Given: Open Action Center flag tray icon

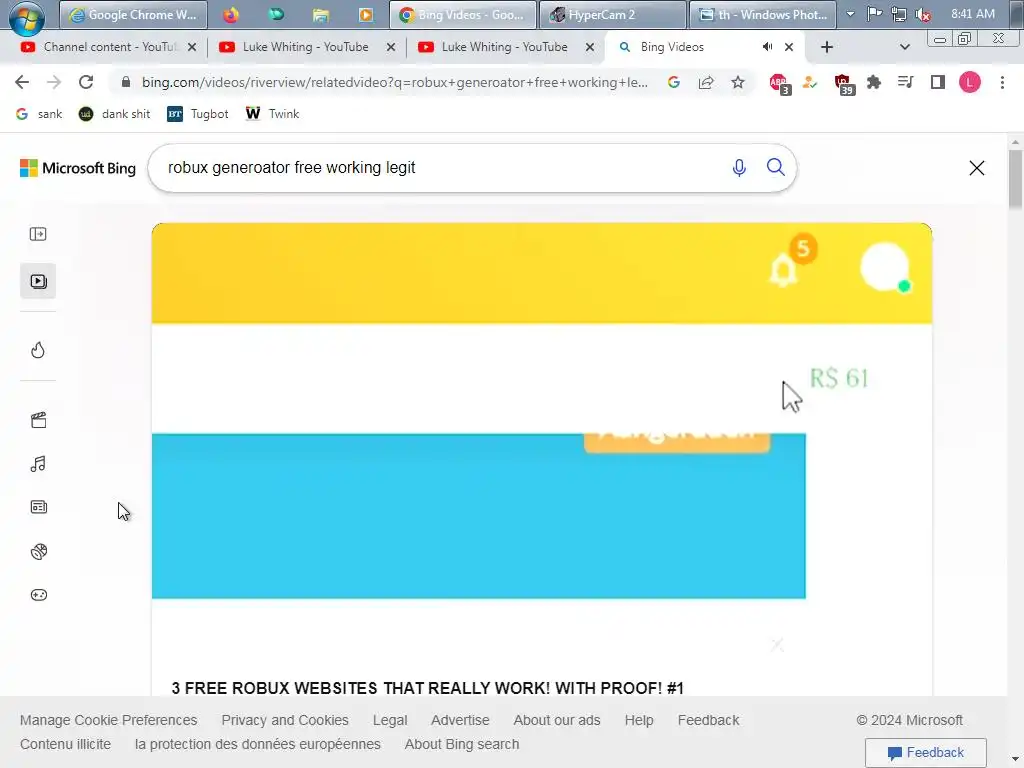Looking at the screenshot, I should [874, 14].
